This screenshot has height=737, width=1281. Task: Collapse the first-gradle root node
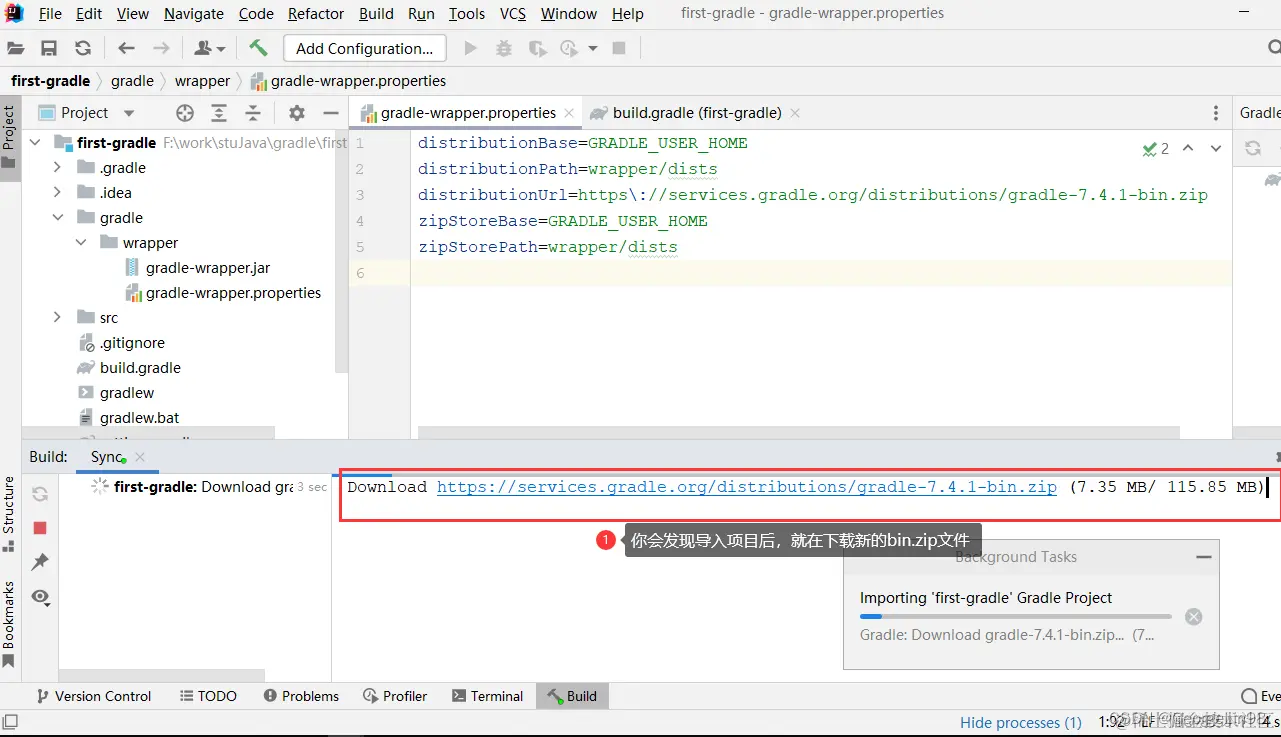coord(36,143)
